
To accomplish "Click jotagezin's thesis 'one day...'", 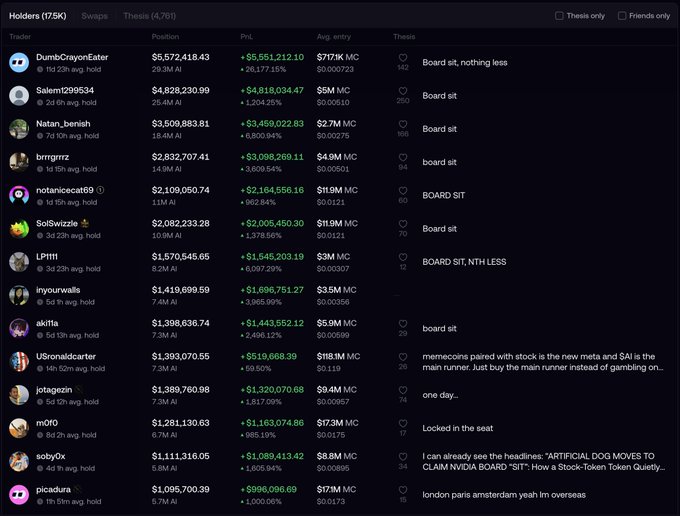I will pyautogui.click(x=440, y=395).
